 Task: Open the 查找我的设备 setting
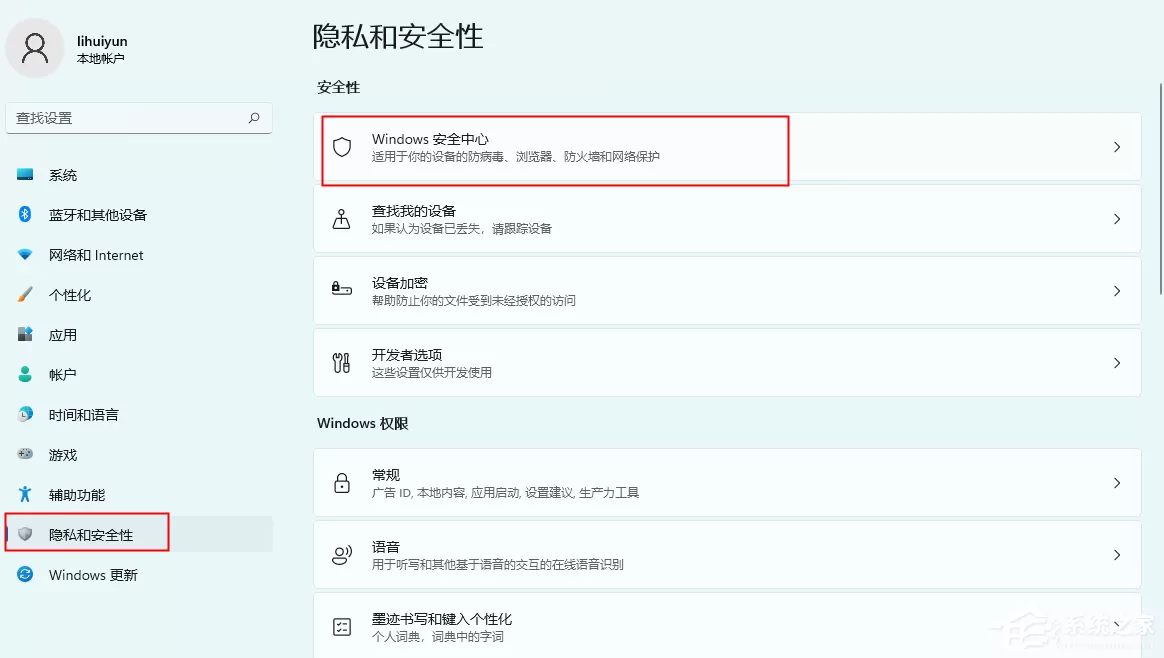coord(727,219)
